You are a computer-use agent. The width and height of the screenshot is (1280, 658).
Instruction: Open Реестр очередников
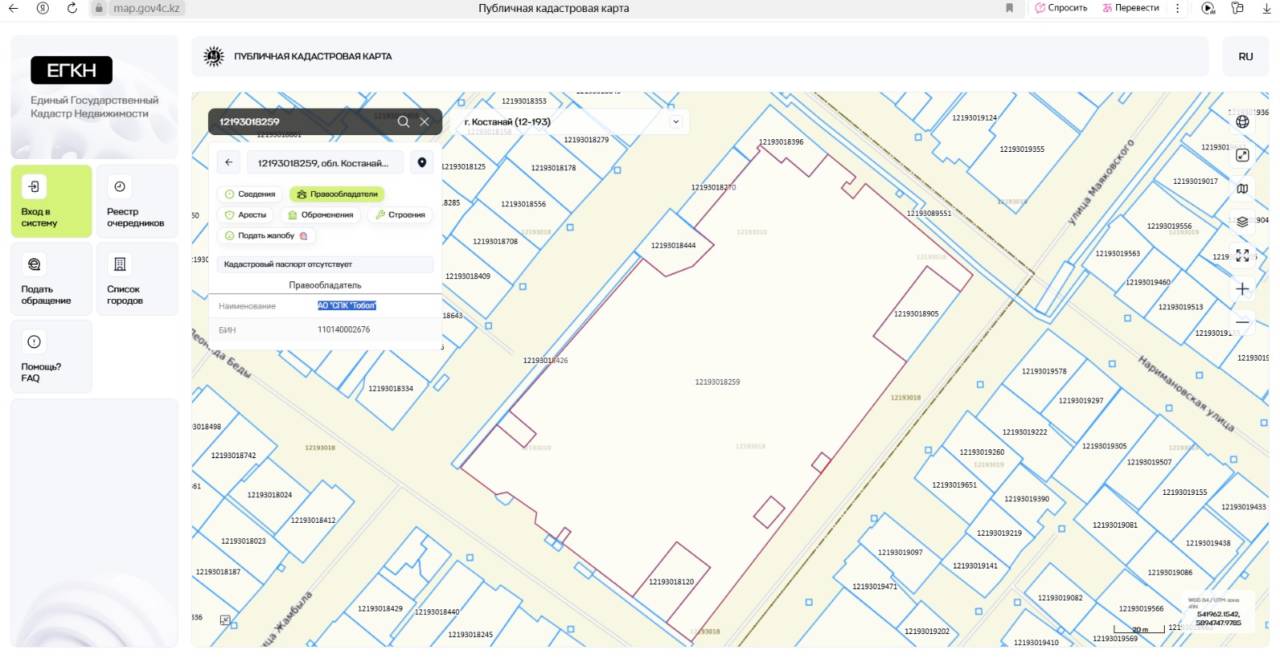[x=136, y=202]
